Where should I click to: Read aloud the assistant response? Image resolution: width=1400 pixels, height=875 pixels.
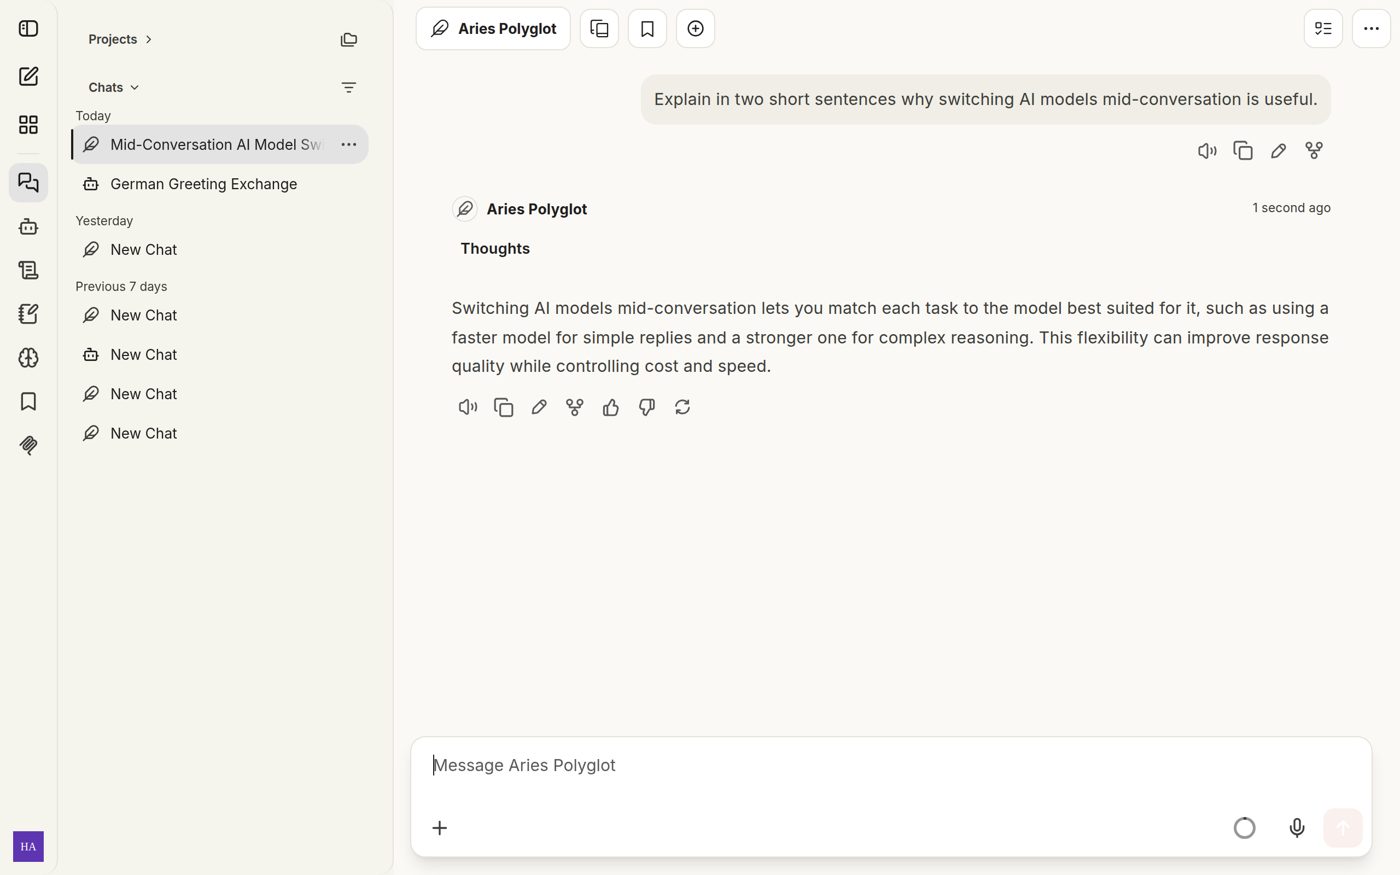[x=468, y=407]
